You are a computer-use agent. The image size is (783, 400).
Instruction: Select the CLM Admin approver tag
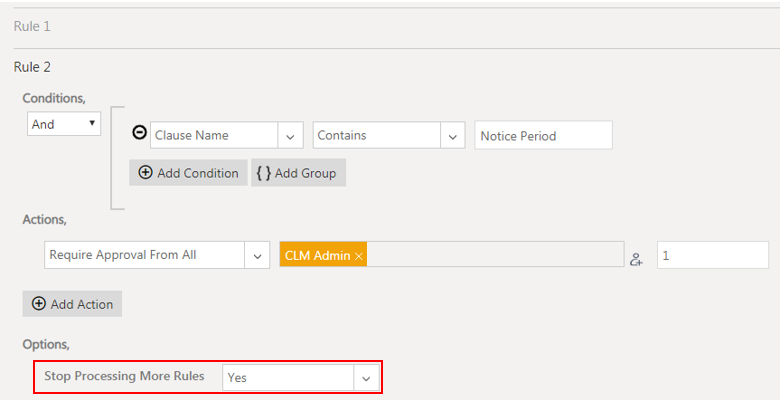point(317,256)
